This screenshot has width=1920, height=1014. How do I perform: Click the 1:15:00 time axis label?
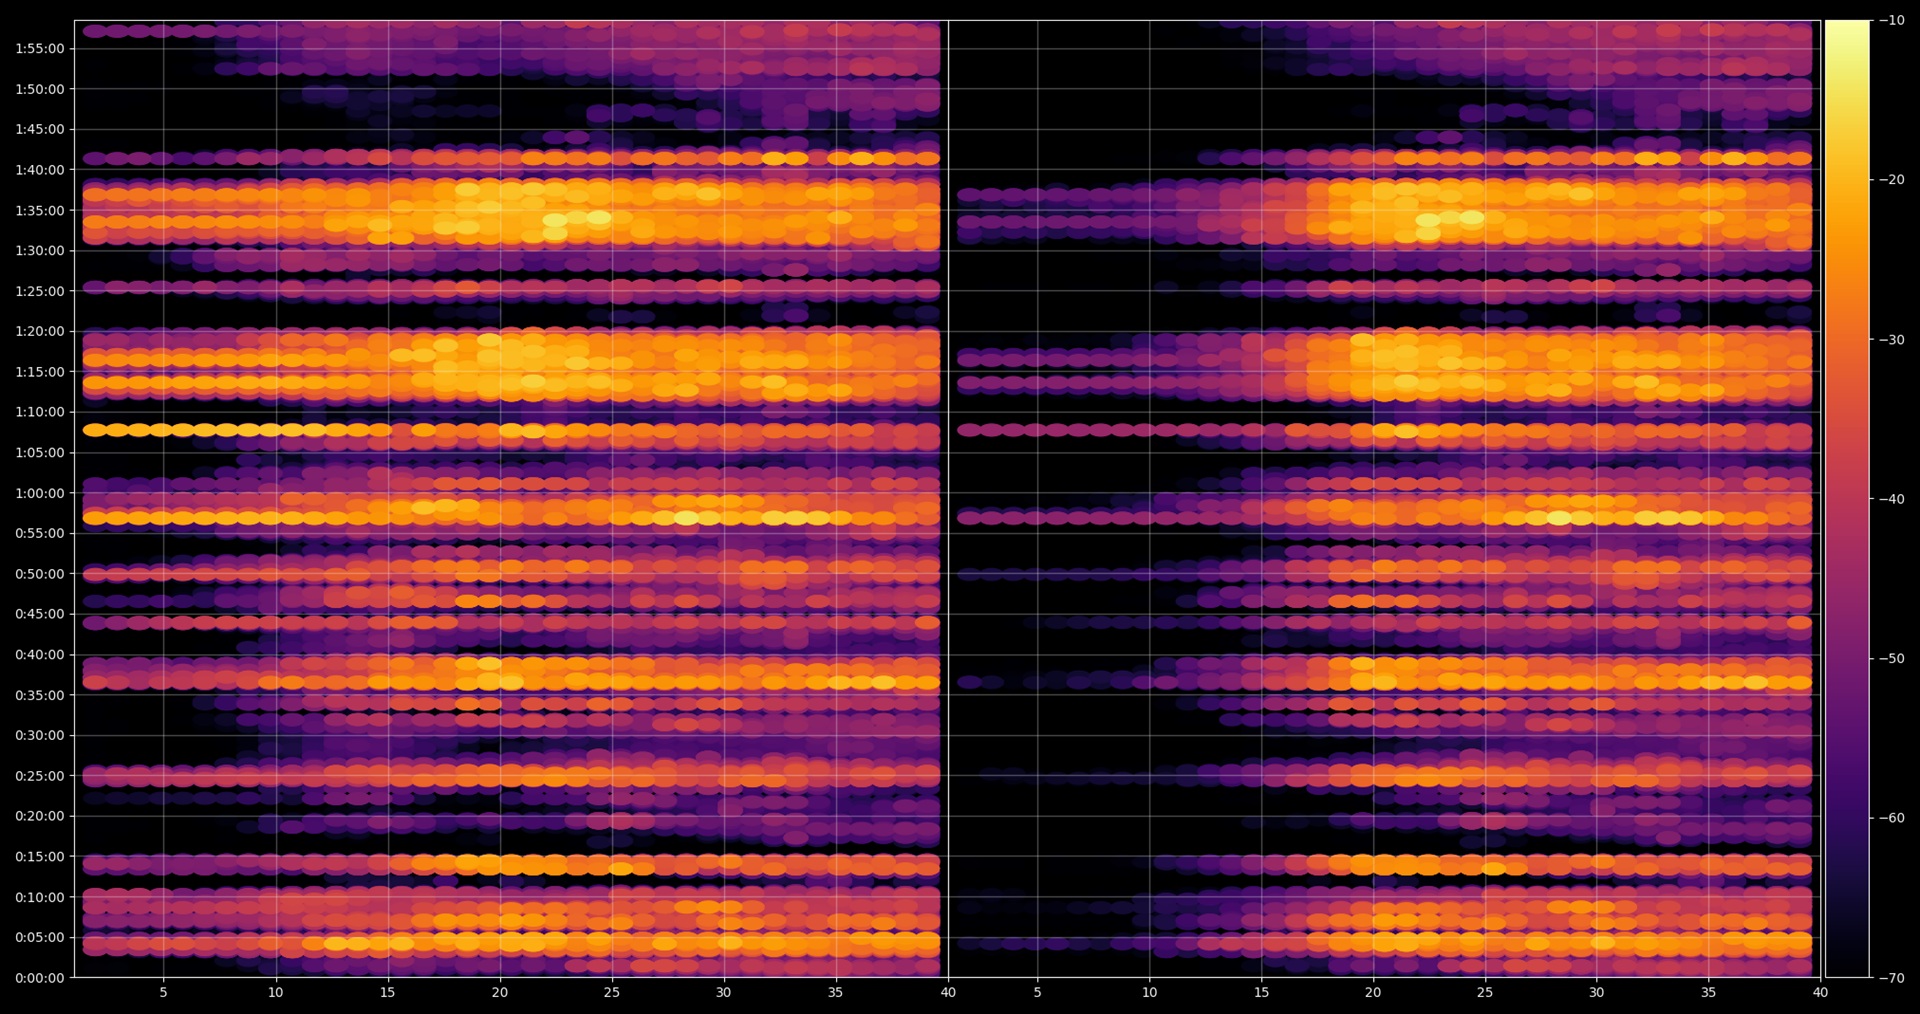pos(39,372)
